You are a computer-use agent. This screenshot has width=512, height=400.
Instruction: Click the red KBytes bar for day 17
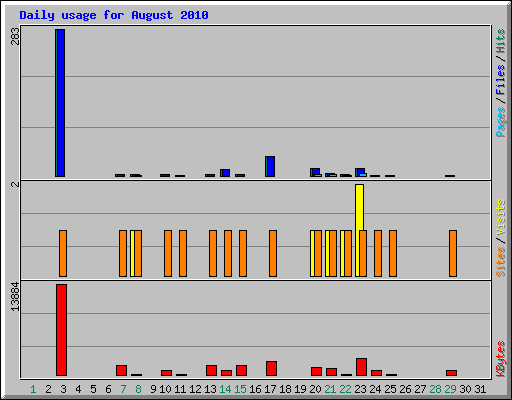click(271, 368)
